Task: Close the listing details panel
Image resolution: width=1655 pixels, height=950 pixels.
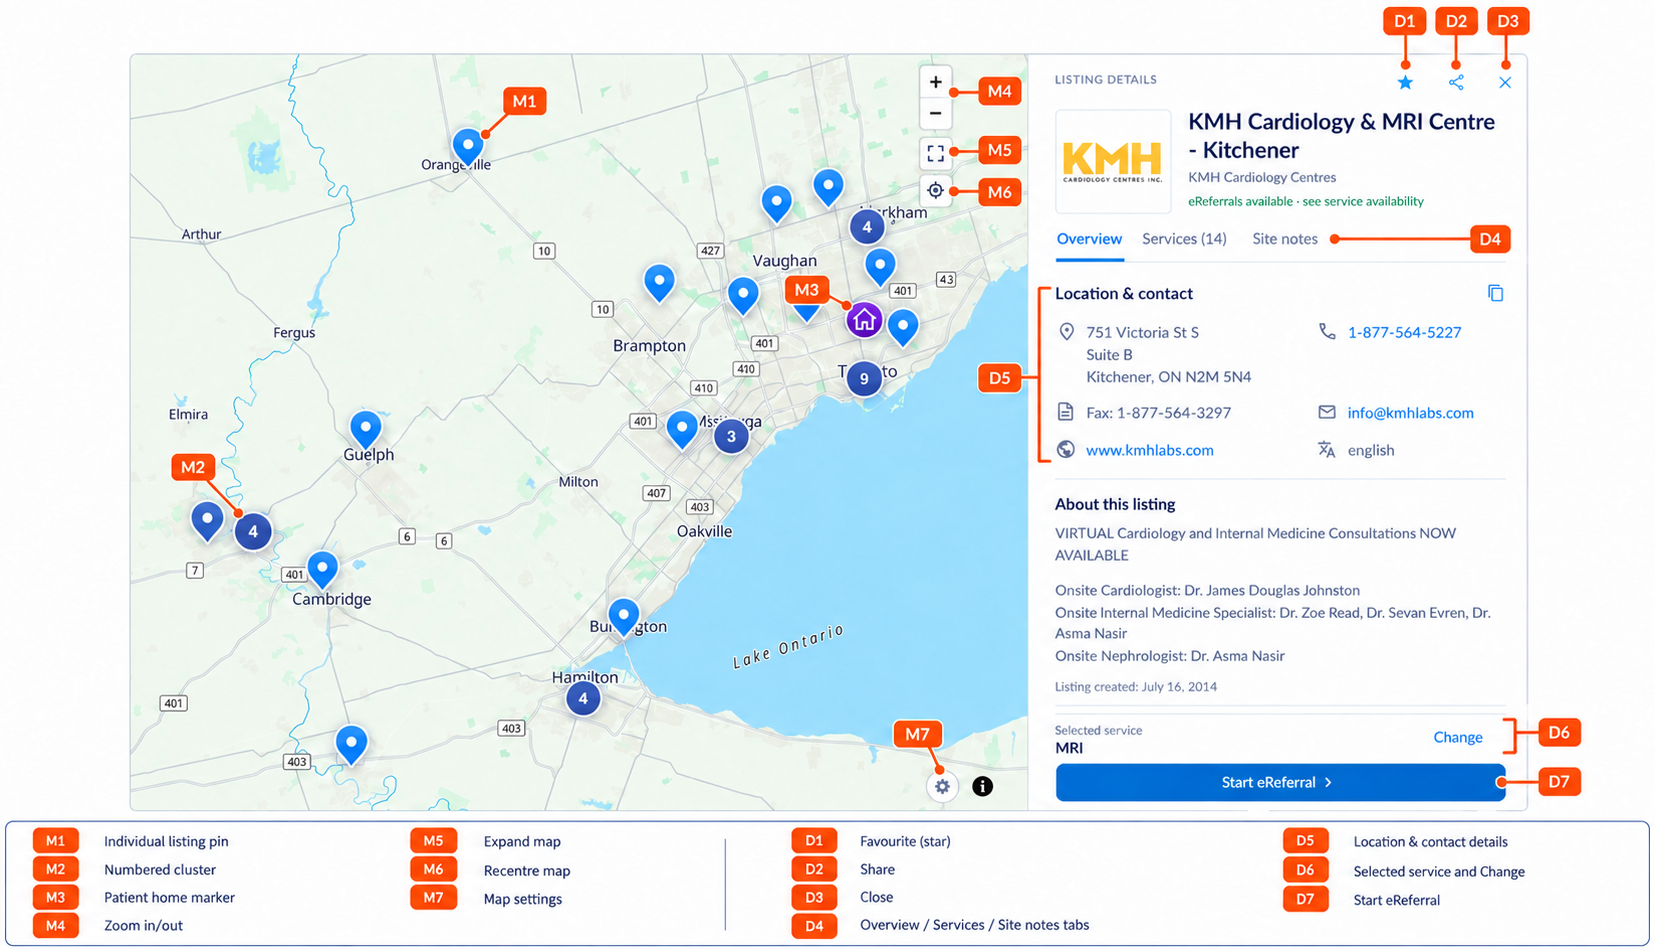Action: point(1505,83)
